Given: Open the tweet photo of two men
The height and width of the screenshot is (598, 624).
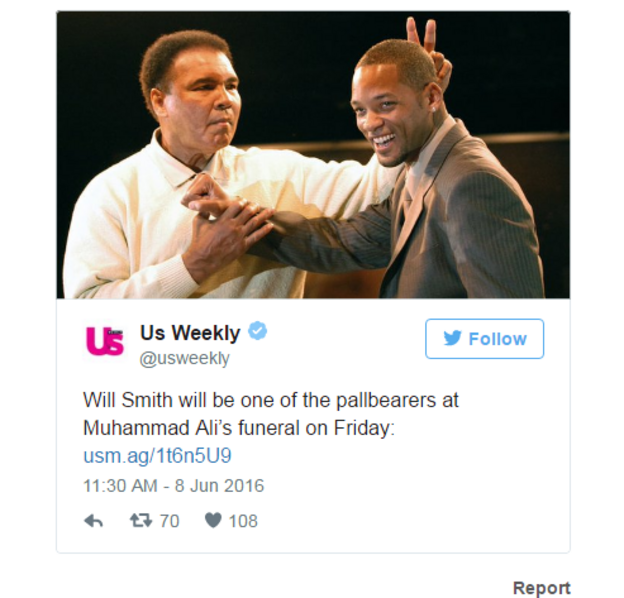Looking at the screenshot, I should (x=313, y=155).
